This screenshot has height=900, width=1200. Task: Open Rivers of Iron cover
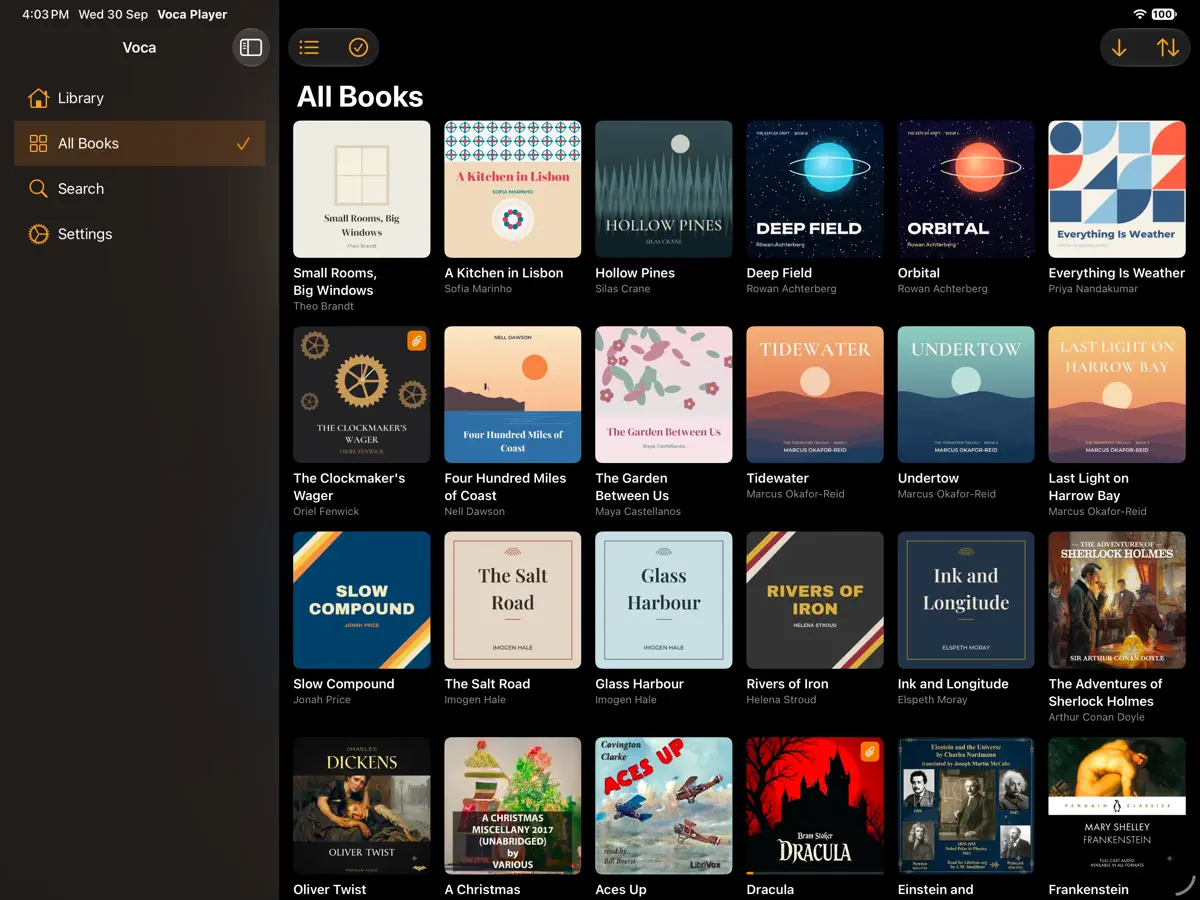pyautogui.click(x=815, y=600)
